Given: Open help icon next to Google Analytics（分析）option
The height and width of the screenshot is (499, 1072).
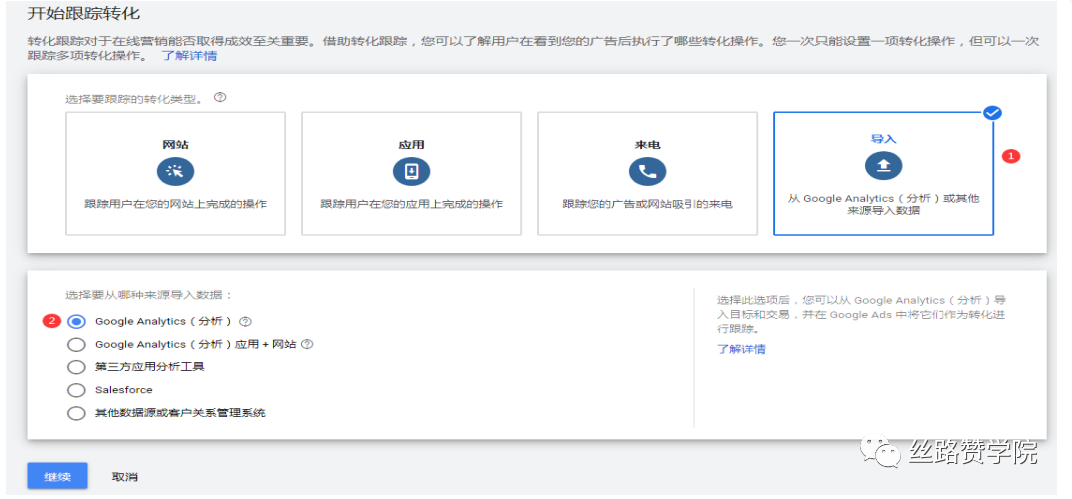Looking at the screenshot, I should click(x=246, y=321).
